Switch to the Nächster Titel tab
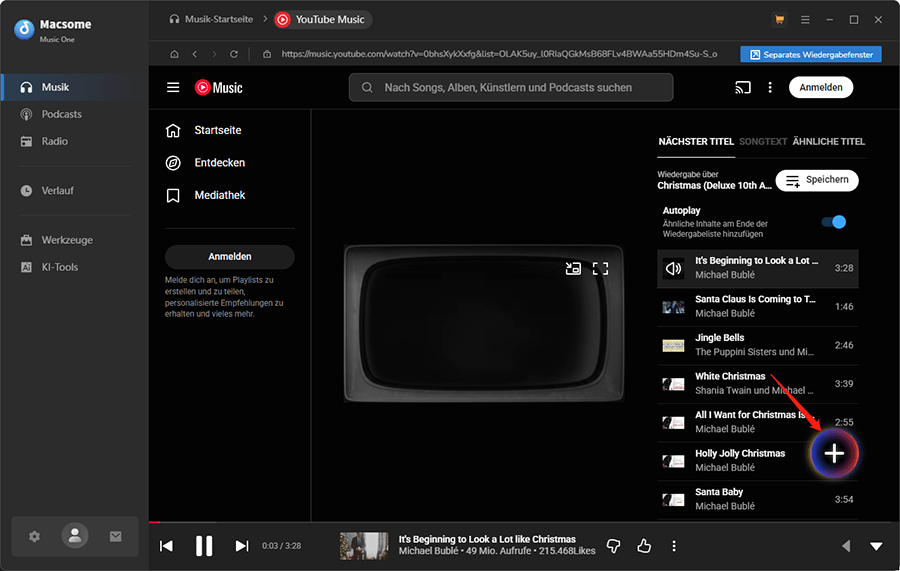This screenshot has height=571, width=900. point(696,142)
